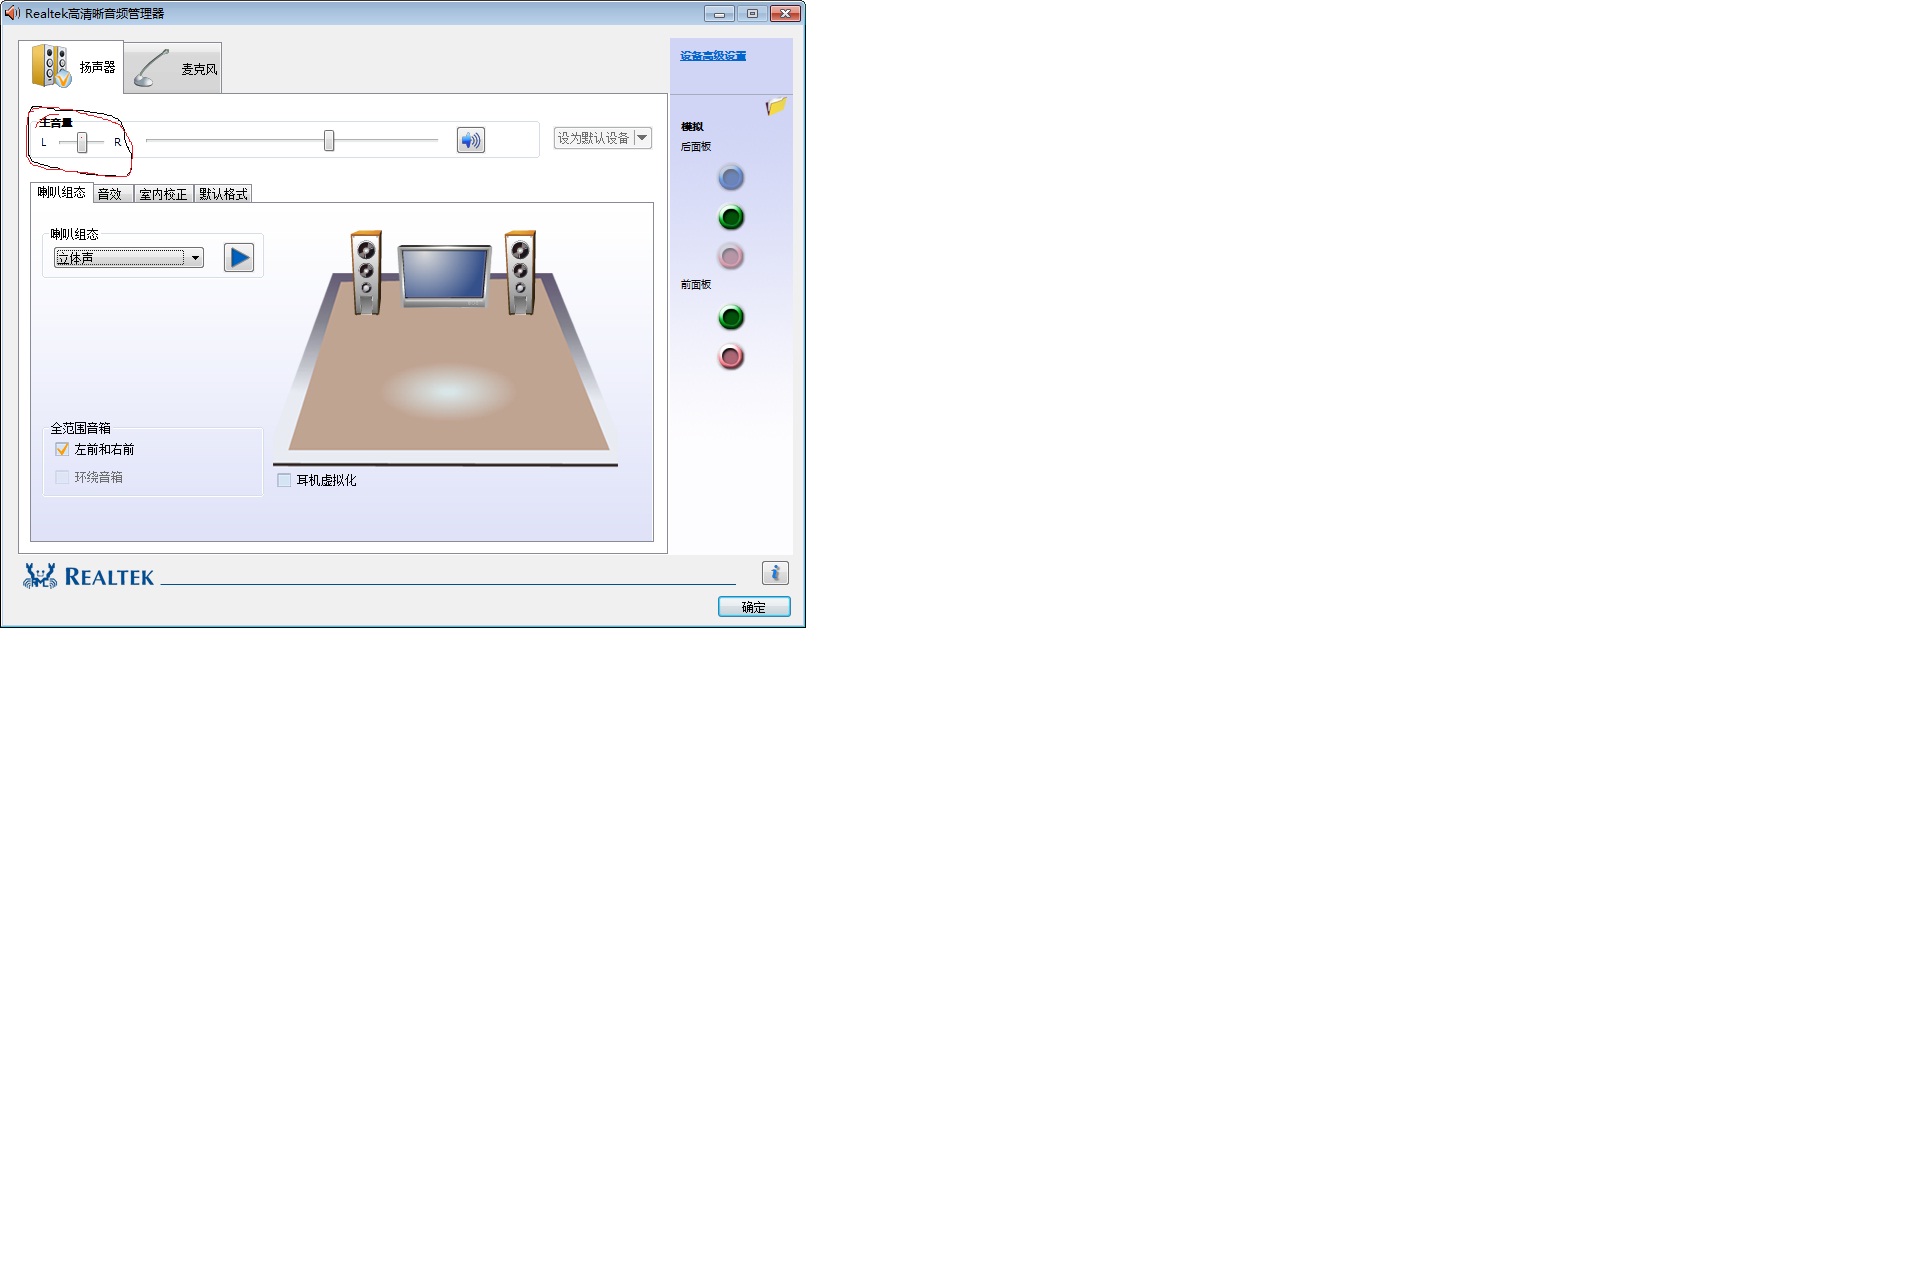This screenshot has height=1282, width=1930.
Task: Open the 默认格式 default format tab
Action: 223,194
